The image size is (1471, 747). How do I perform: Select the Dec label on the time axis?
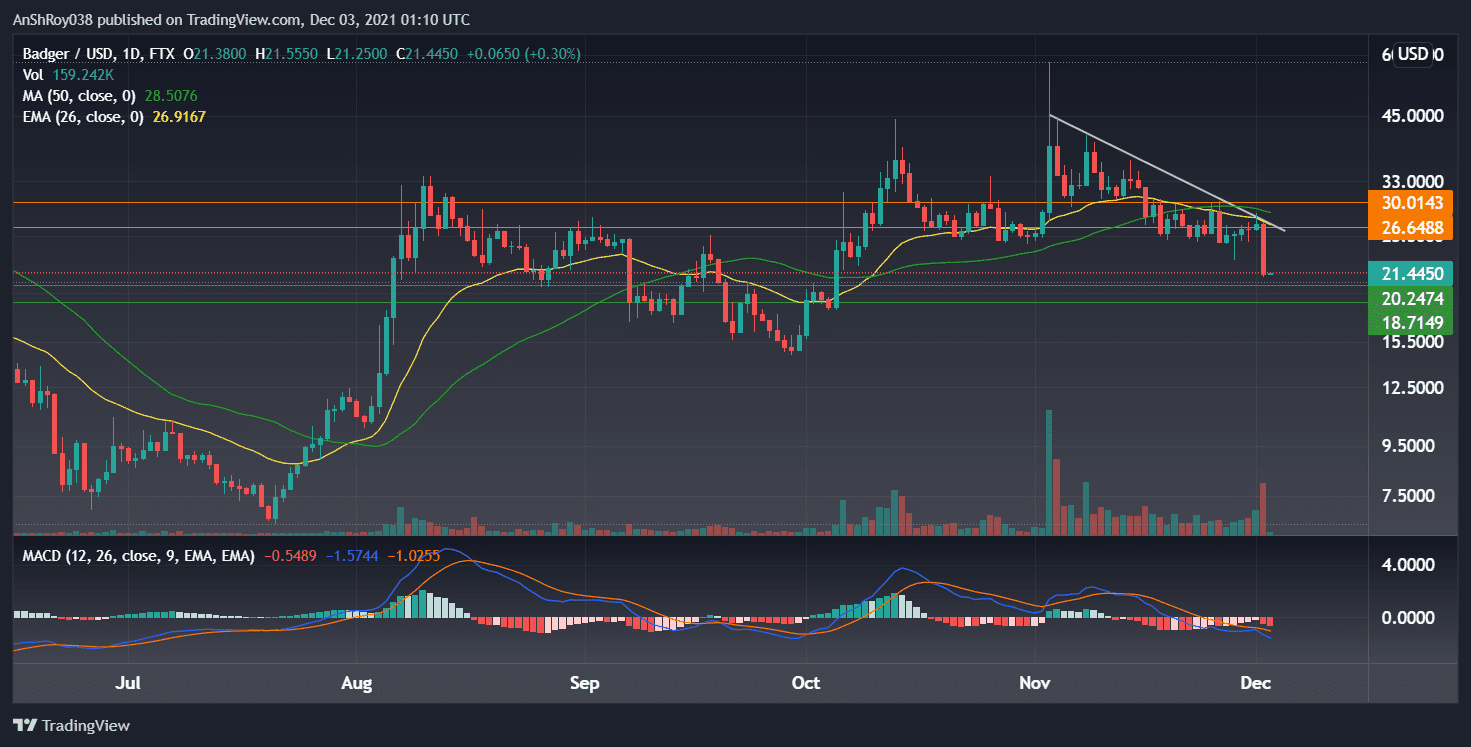[x=1255, y=684]
